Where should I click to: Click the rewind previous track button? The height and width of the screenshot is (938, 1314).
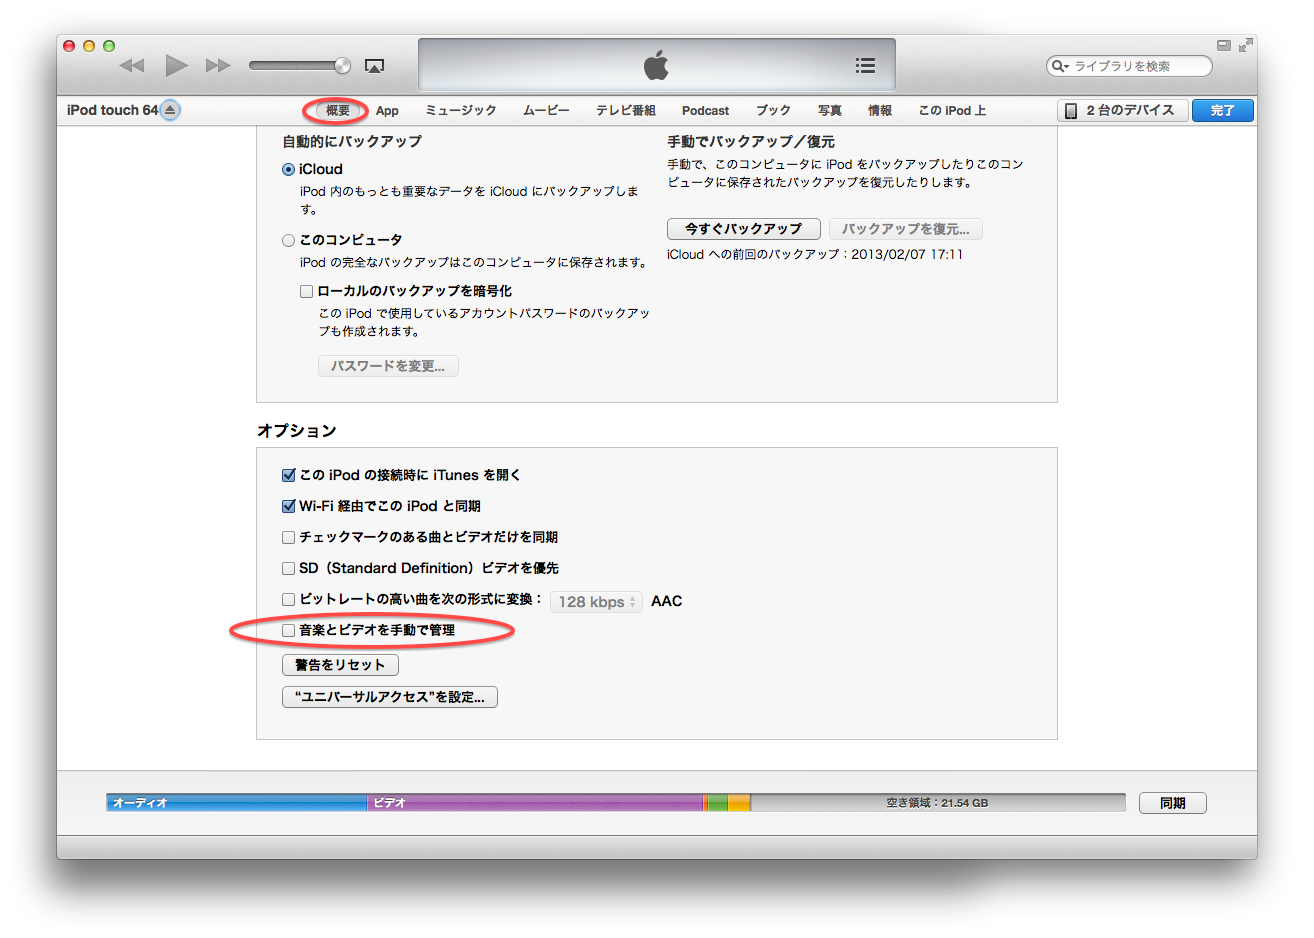pyautogui.click(x=132, y=66)
